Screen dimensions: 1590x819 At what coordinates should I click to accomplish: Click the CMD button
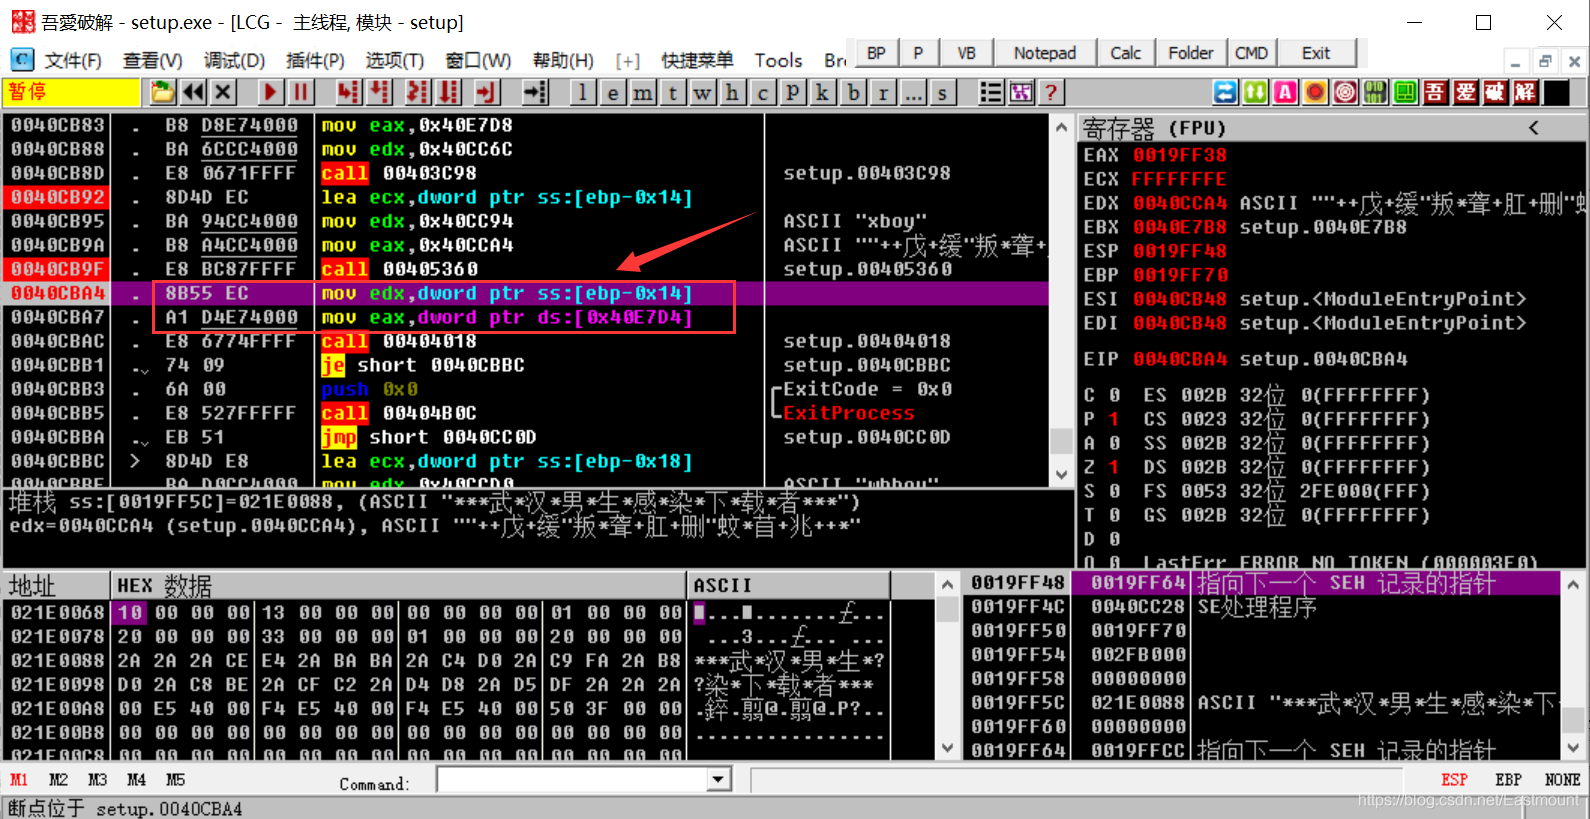tap(1251, 53)
